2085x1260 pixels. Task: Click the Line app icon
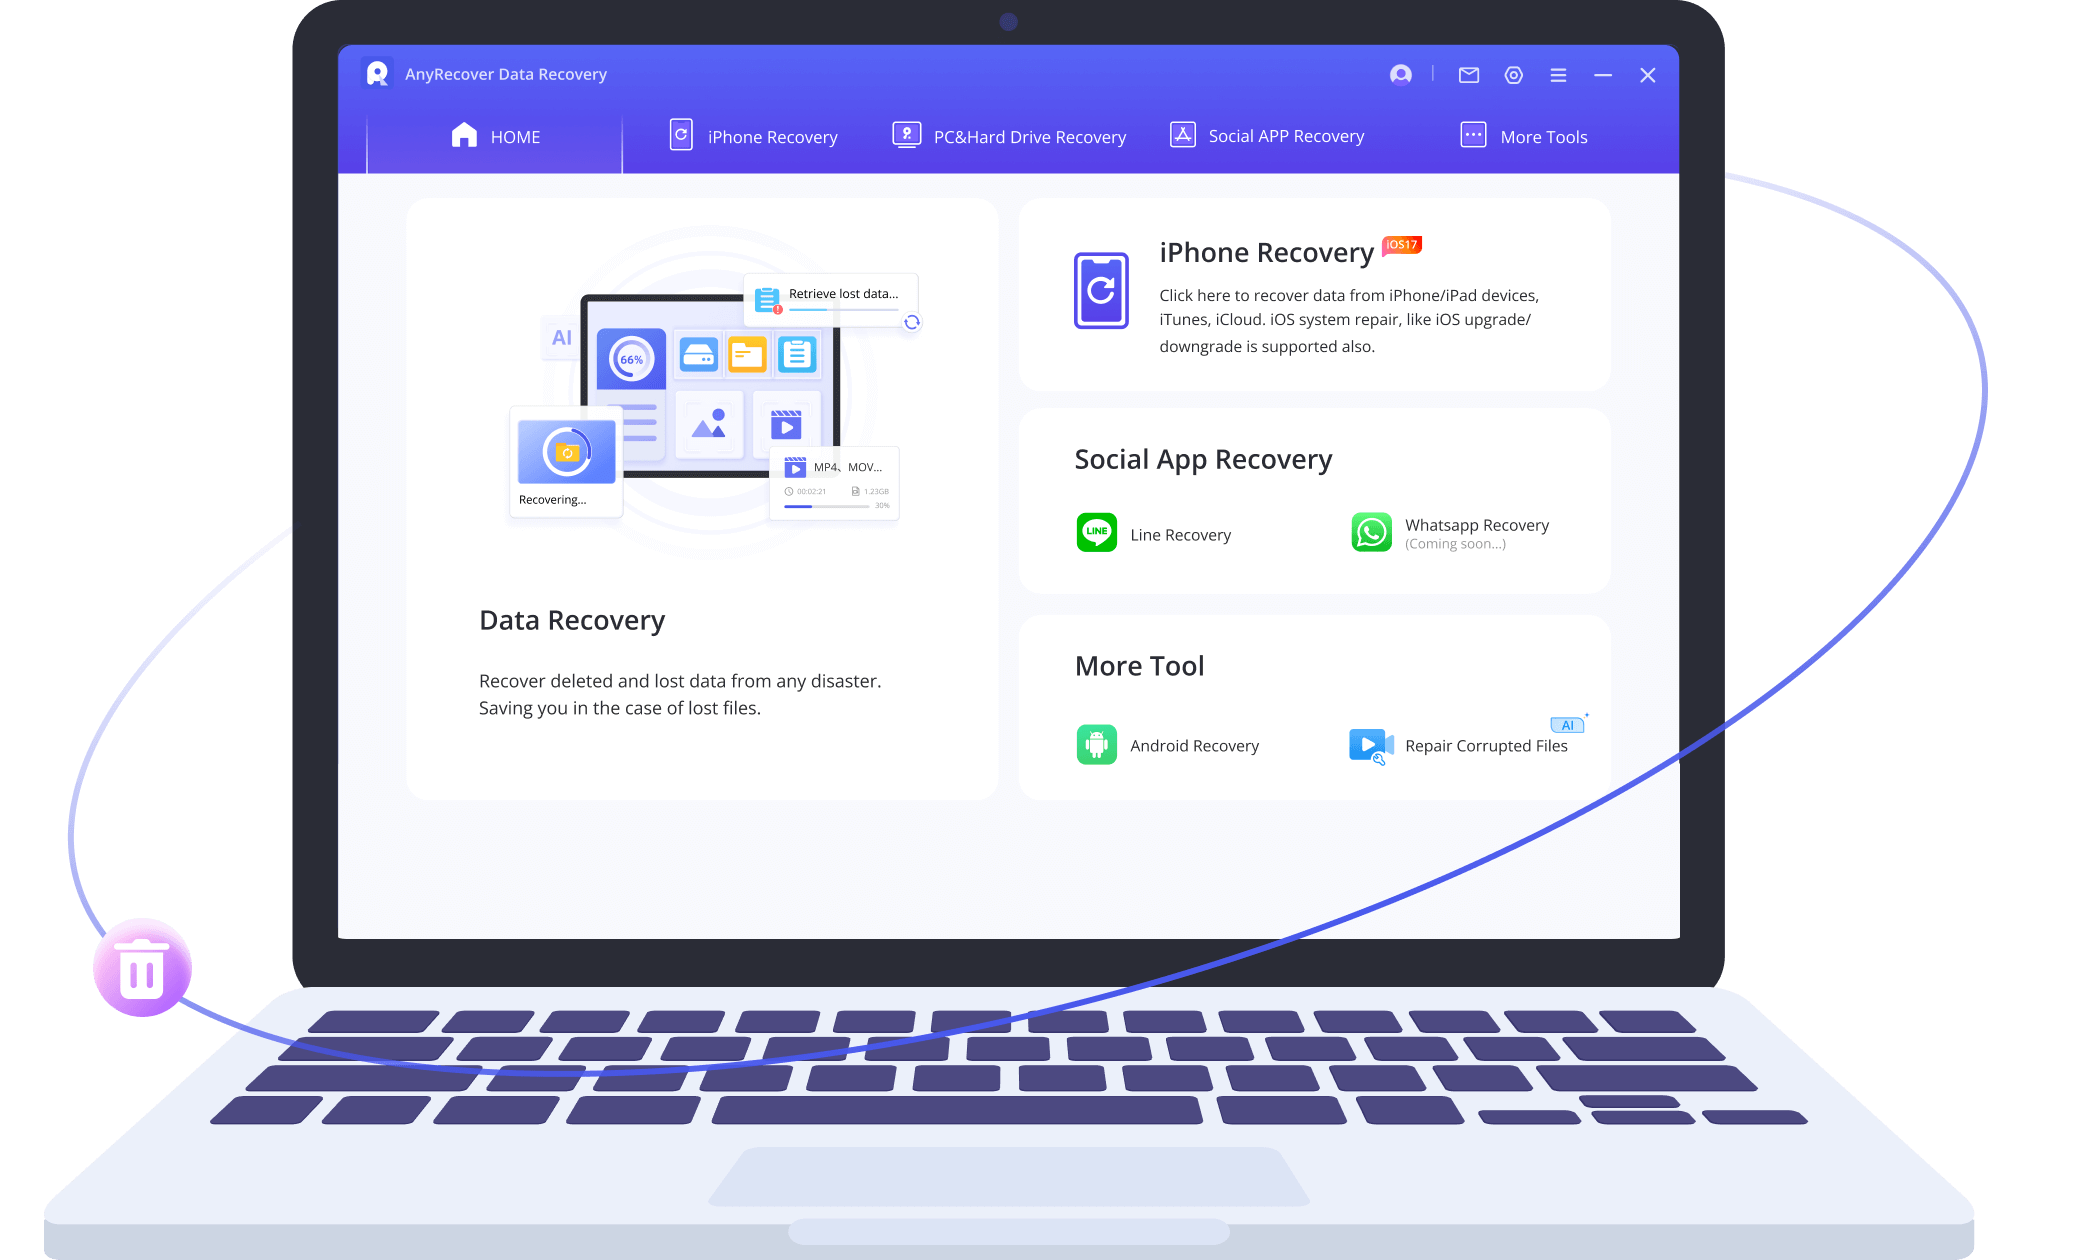pyautogui.click(x=1097, y=532)
